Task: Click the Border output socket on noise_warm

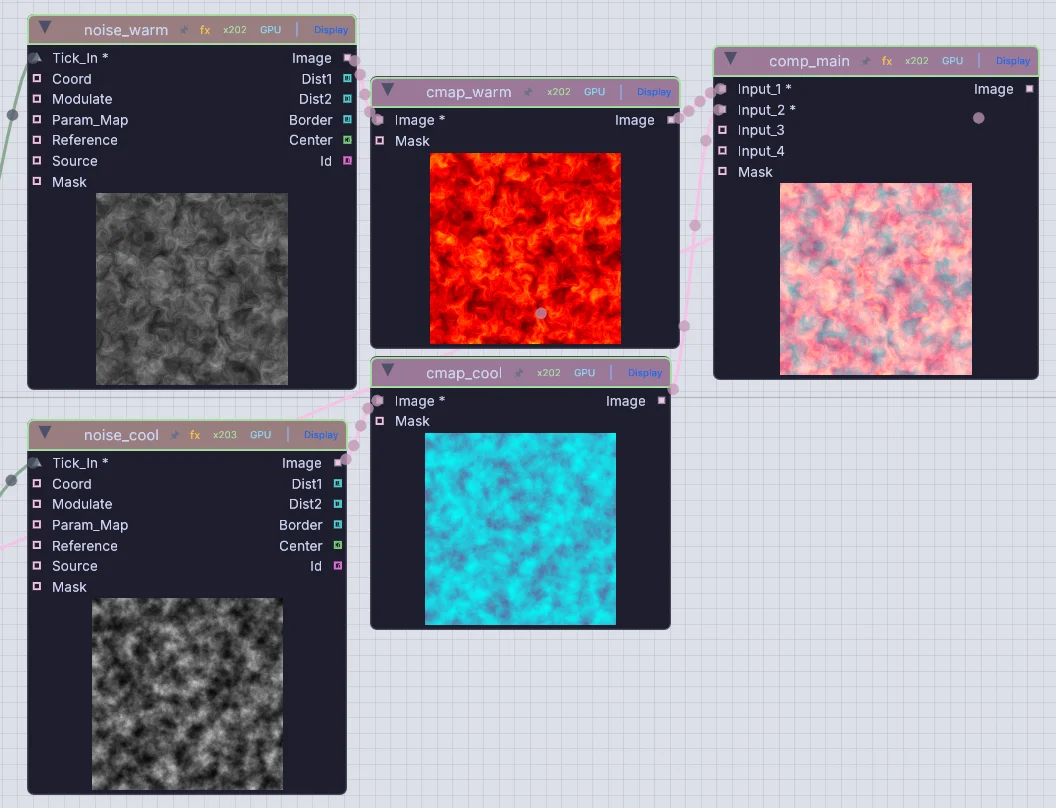Action: coord(348,120)
